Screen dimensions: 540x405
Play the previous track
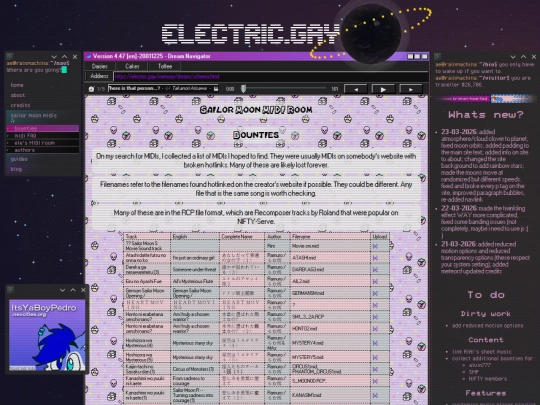356,89
